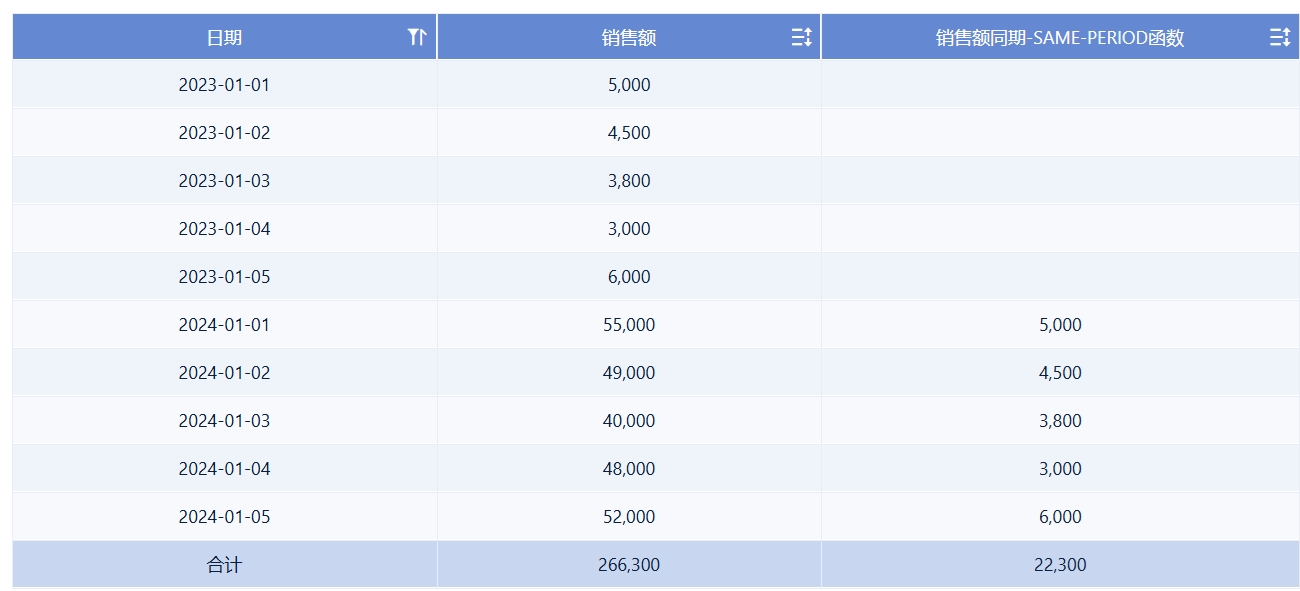Select the 22,300 same-period total cell

coord(1060,565)
